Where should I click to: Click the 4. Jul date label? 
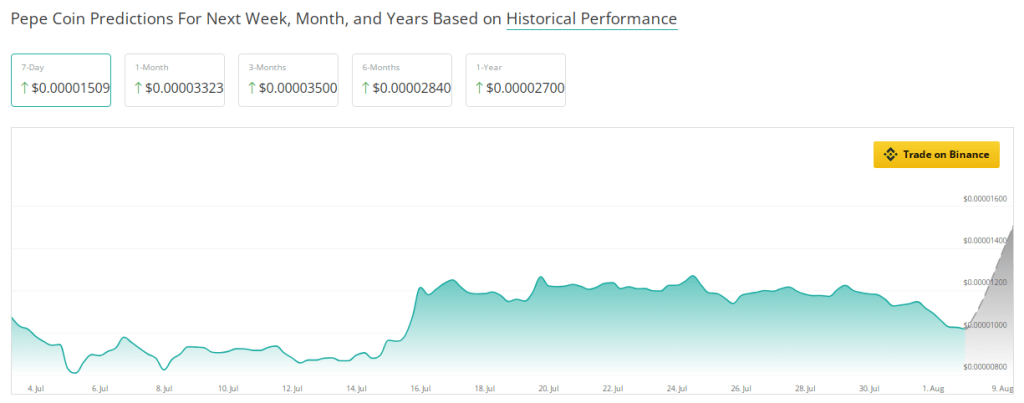click(36, 387)
